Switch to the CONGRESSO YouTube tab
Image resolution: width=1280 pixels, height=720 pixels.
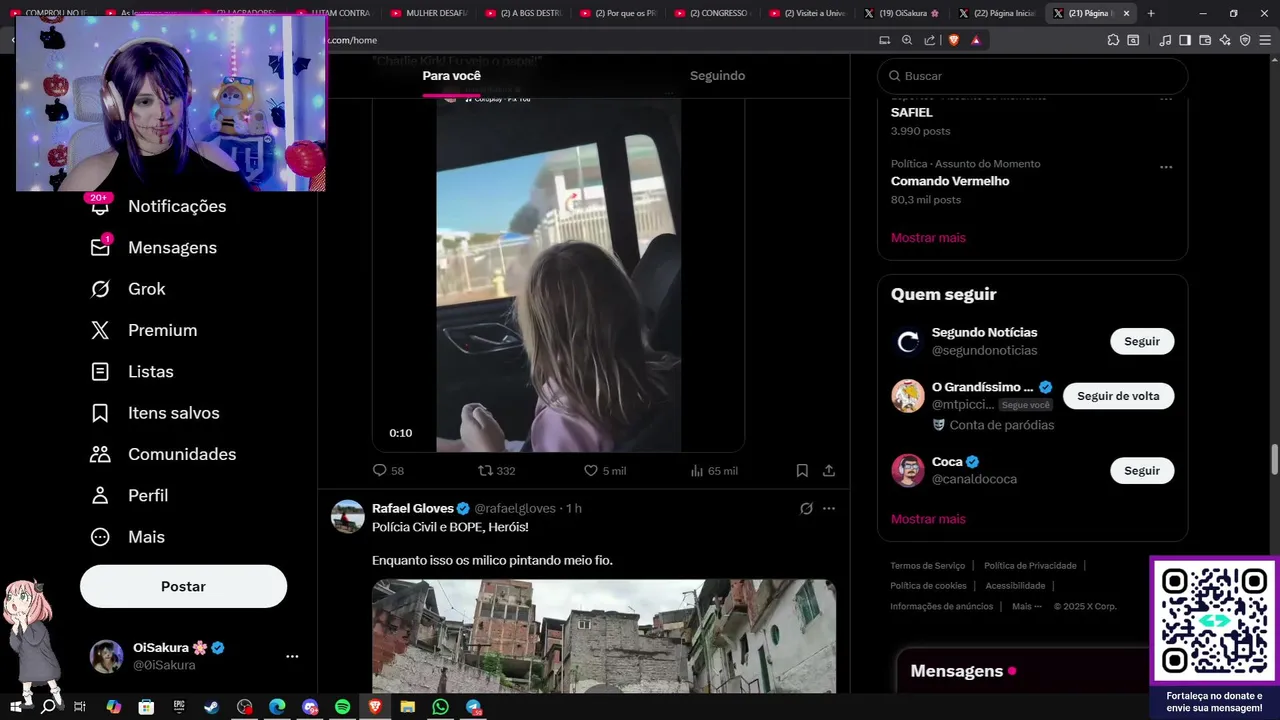712,13
